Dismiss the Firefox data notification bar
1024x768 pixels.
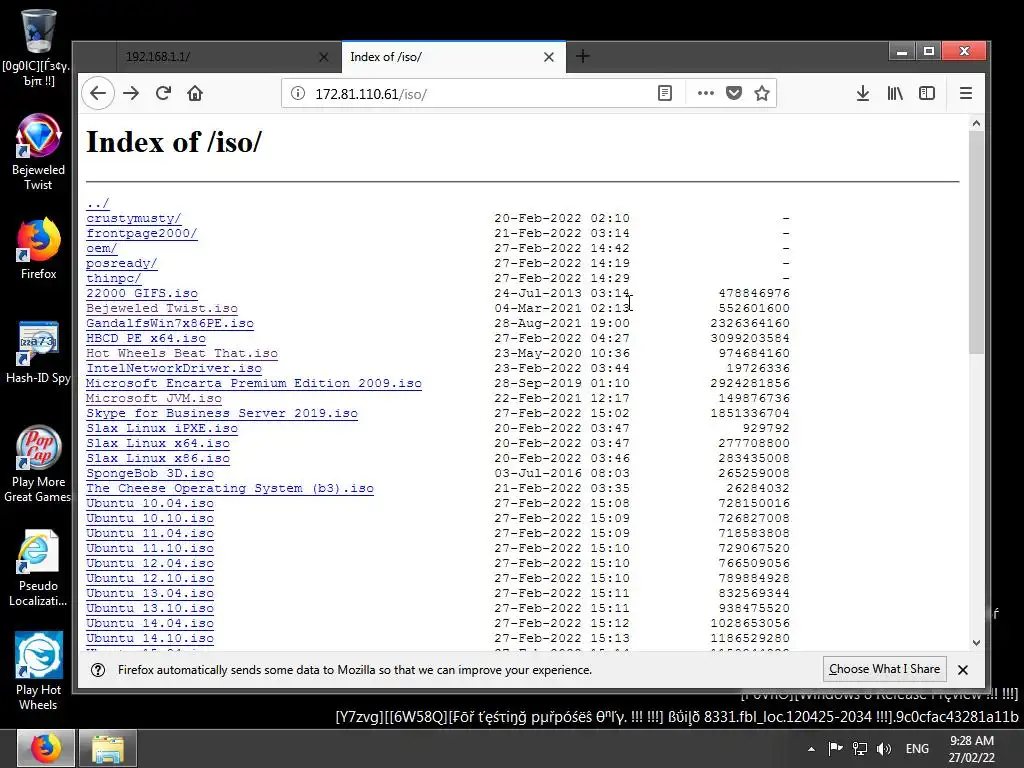[x=963, y=669]
